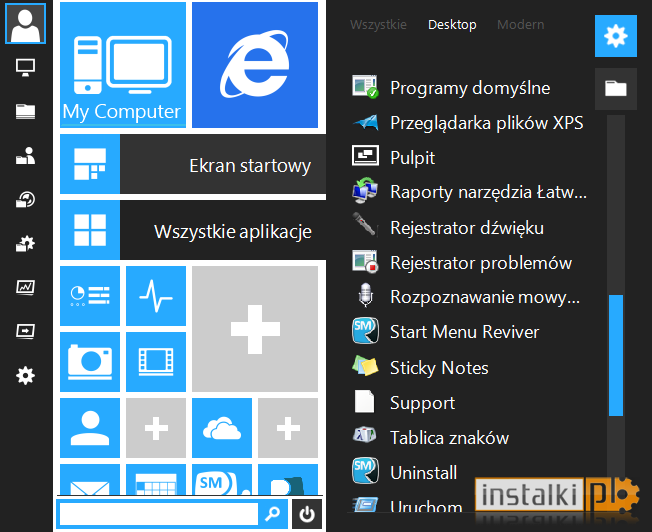Open Rozpoznawanie mowy... entry
This screenshot has height=532, width=652.
click(x=470, y=297)
